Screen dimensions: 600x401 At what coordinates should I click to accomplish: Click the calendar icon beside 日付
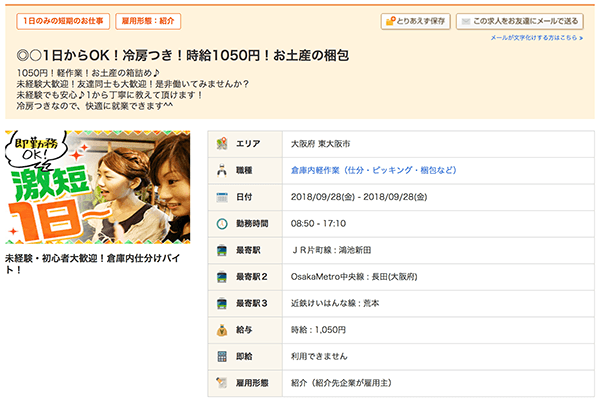point(222,197)
